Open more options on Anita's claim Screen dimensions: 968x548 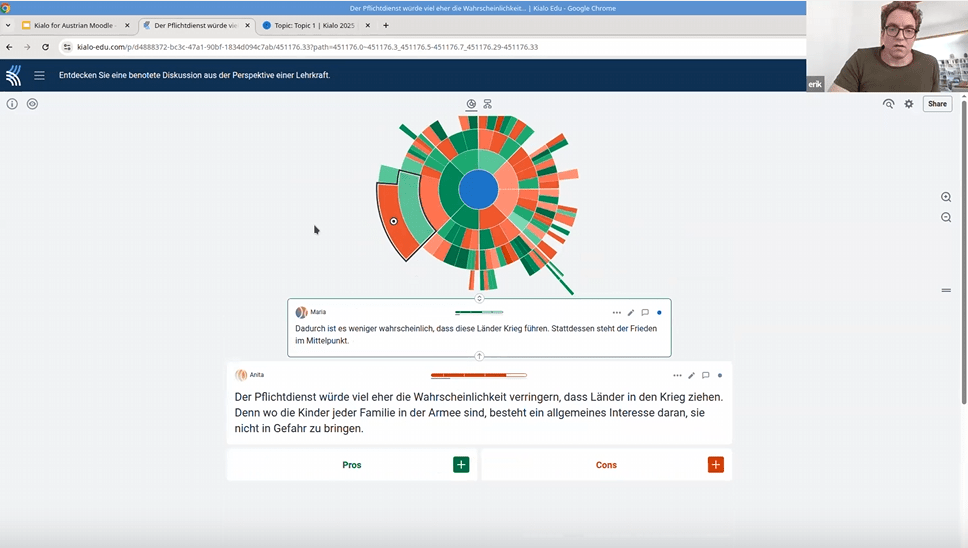click(x=677, y=376)
